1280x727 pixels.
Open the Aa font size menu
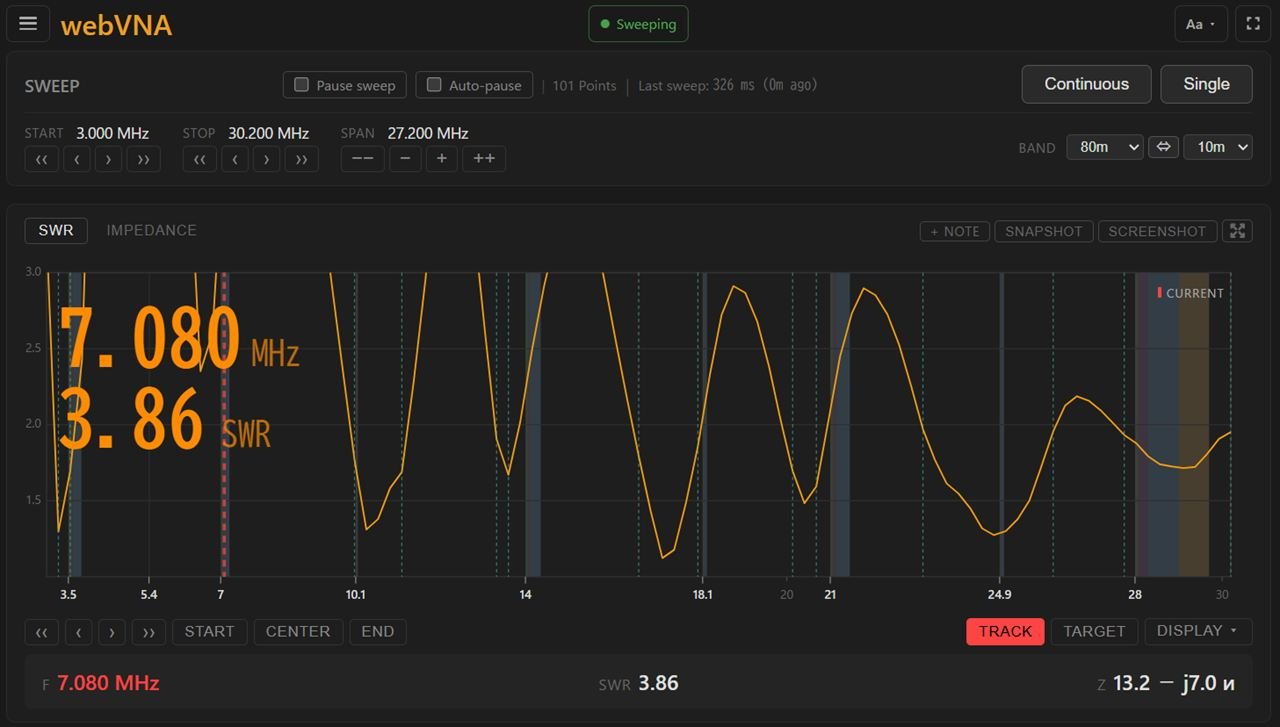(x=1200, y=24)
